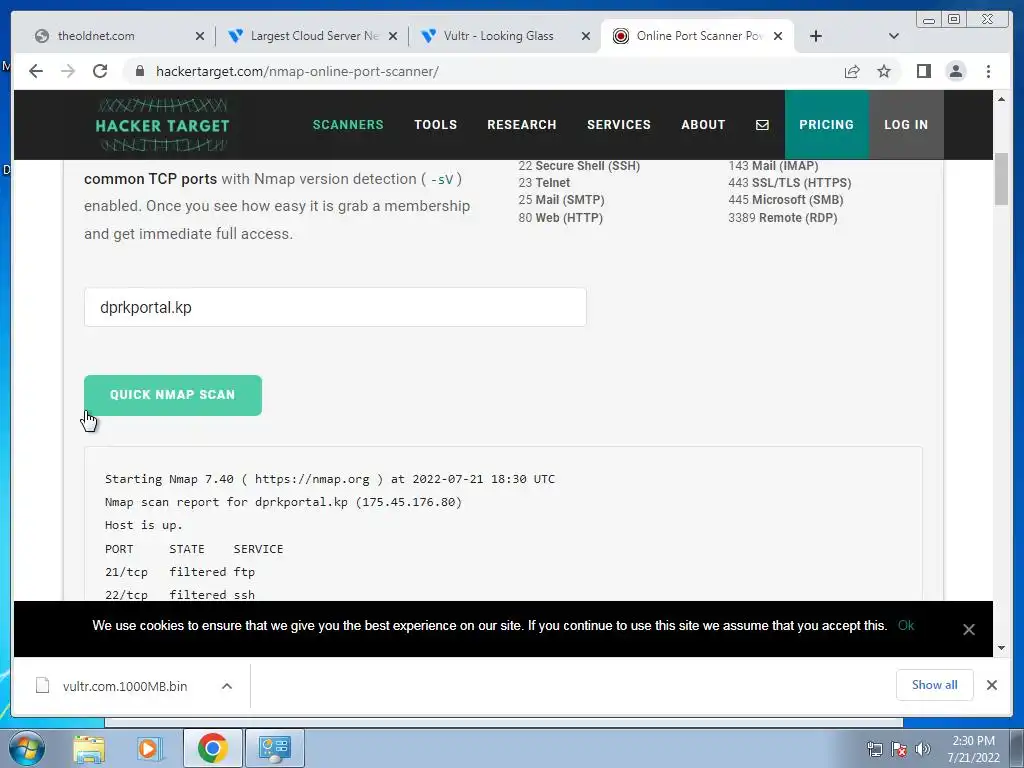Click the '443 SSL/TLS (HTTPS)' entry
This screenshot has width=1024, height=768.
tap(790, 183)
